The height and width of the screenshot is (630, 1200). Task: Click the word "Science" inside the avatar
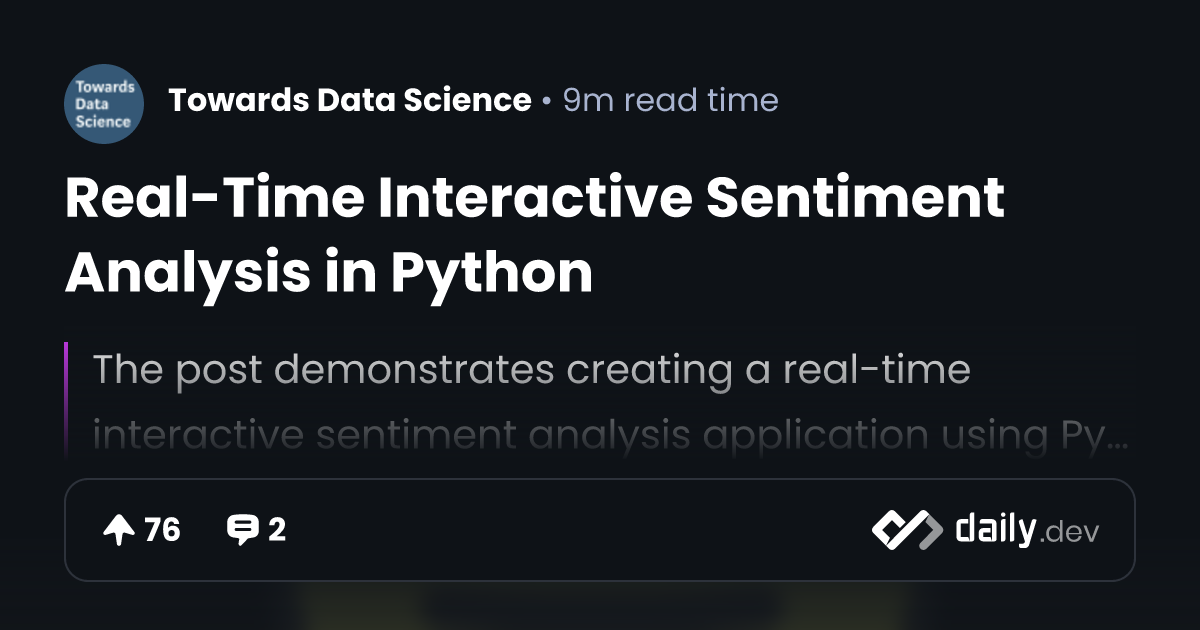104,122
